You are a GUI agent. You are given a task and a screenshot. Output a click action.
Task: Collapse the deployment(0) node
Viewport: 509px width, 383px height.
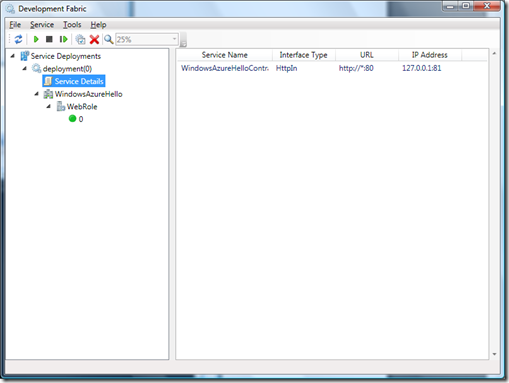pos(25,68)
